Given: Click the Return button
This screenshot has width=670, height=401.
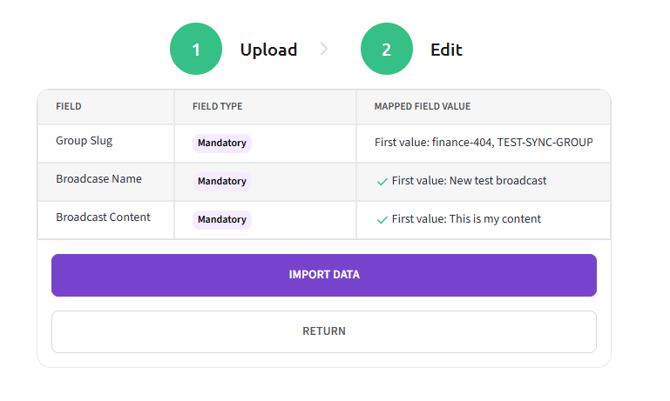Looking at the screenshot, I should [x=324, y=331].
